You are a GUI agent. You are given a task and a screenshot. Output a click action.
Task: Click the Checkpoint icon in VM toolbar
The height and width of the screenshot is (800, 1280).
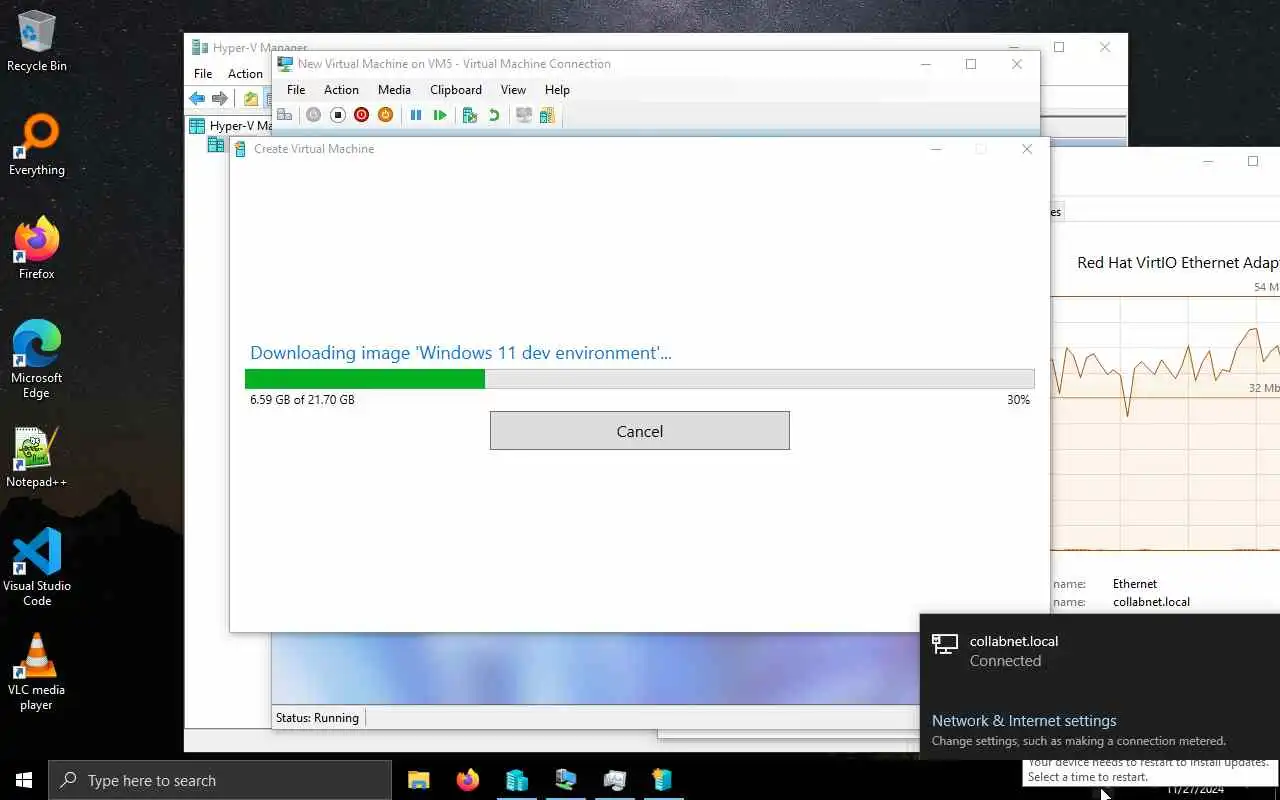click(x=470, y=115)
